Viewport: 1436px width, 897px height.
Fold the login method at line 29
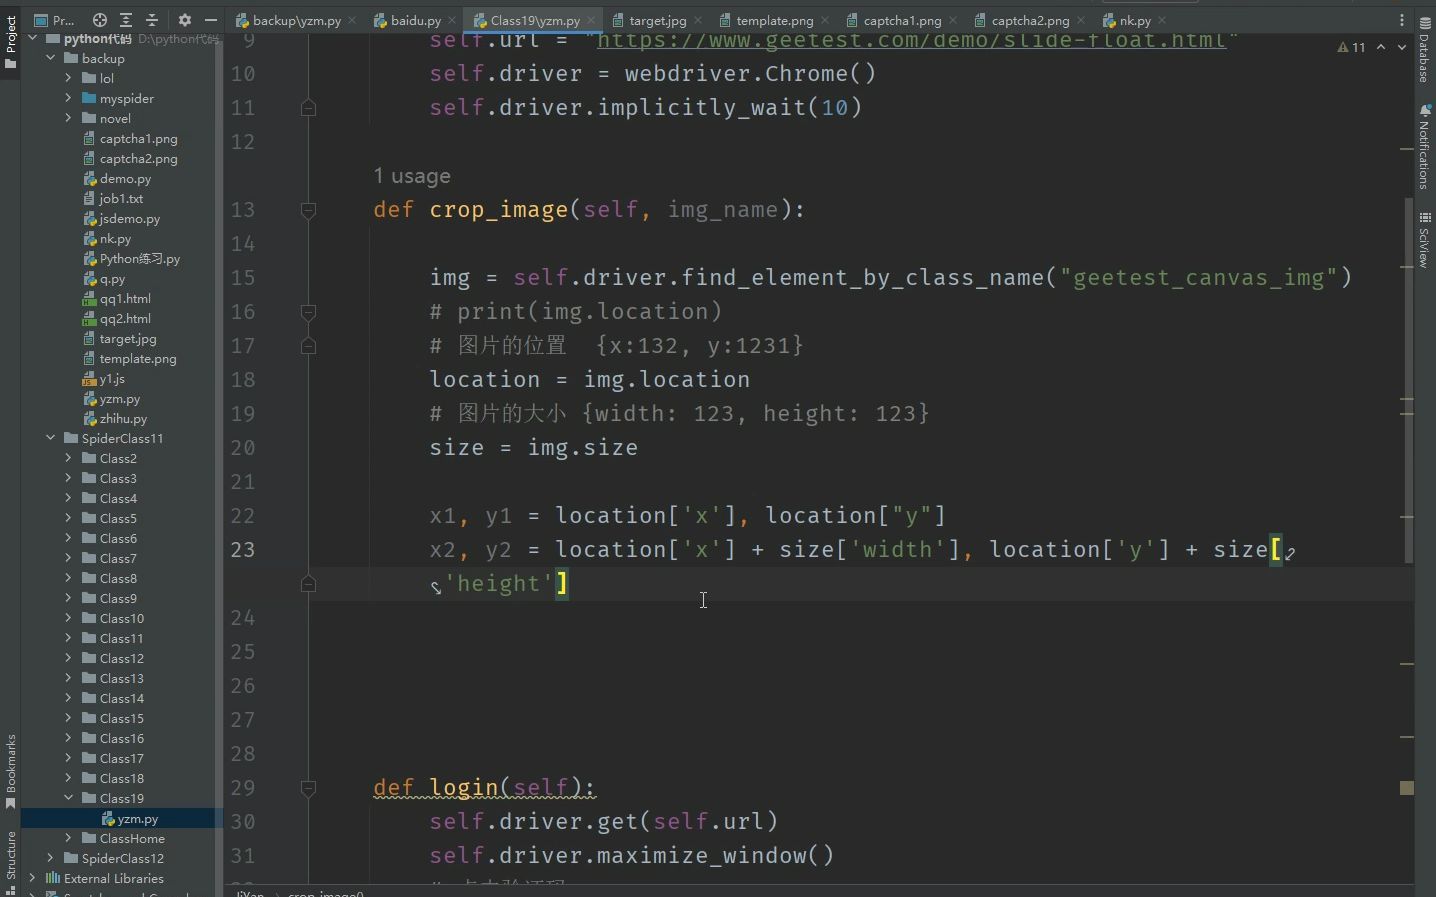pos(308,788)
